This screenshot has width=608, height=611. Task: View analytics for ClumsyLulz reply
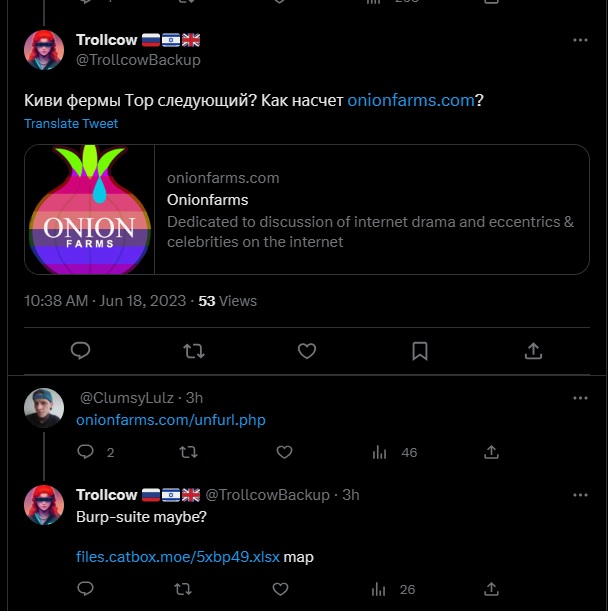point(380,452)
